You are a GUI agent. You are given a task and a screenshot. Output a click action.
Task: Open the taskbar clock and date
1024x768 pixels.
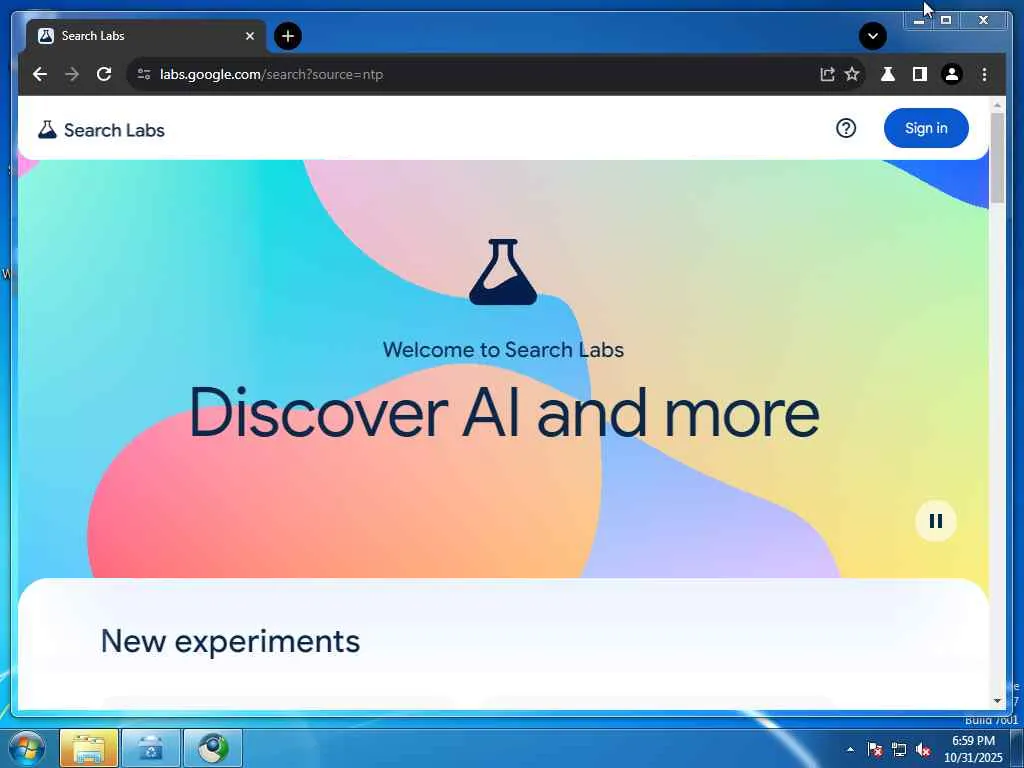coord(973,748)
